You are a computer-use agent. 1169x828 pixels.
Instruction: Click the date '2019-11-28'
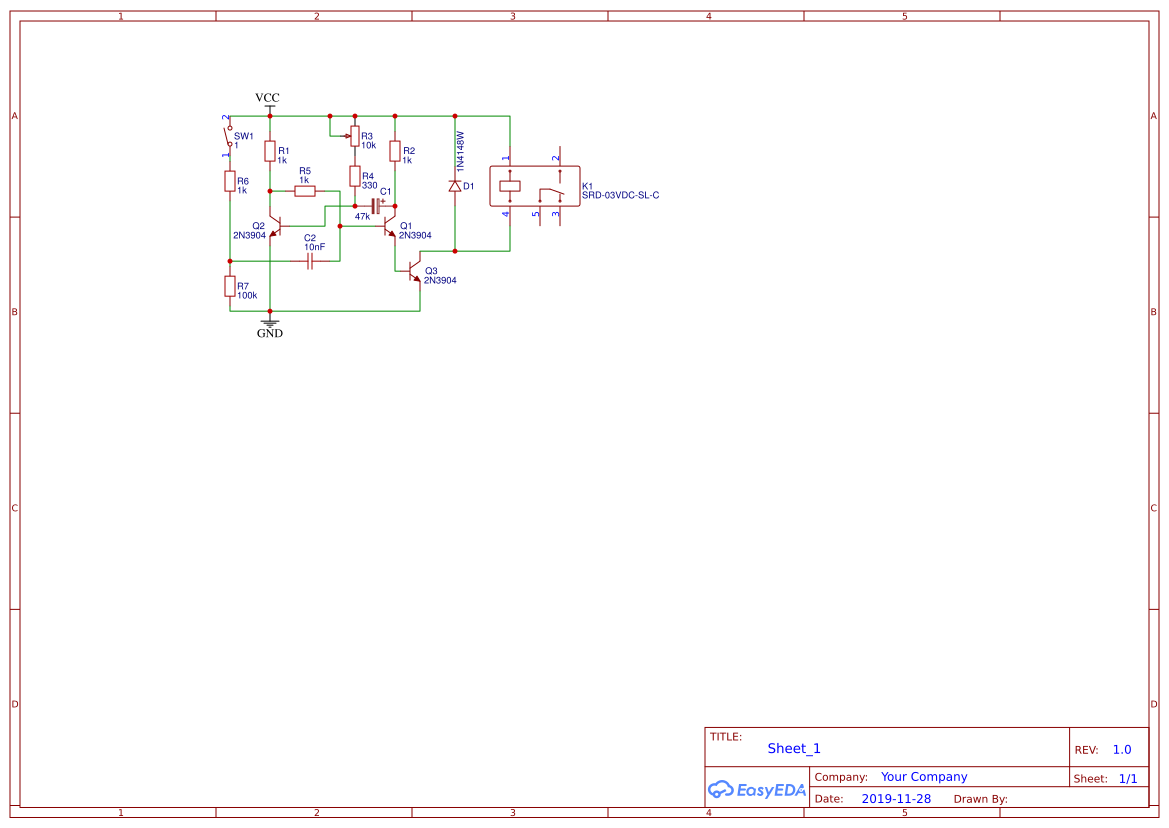coord(896,798)
